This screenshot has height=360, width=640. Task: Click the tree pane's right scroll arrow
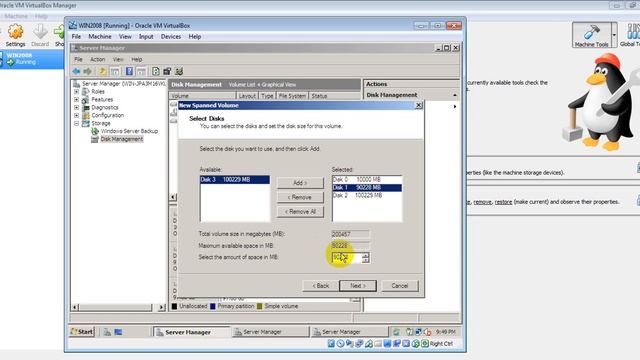point(162,307)
